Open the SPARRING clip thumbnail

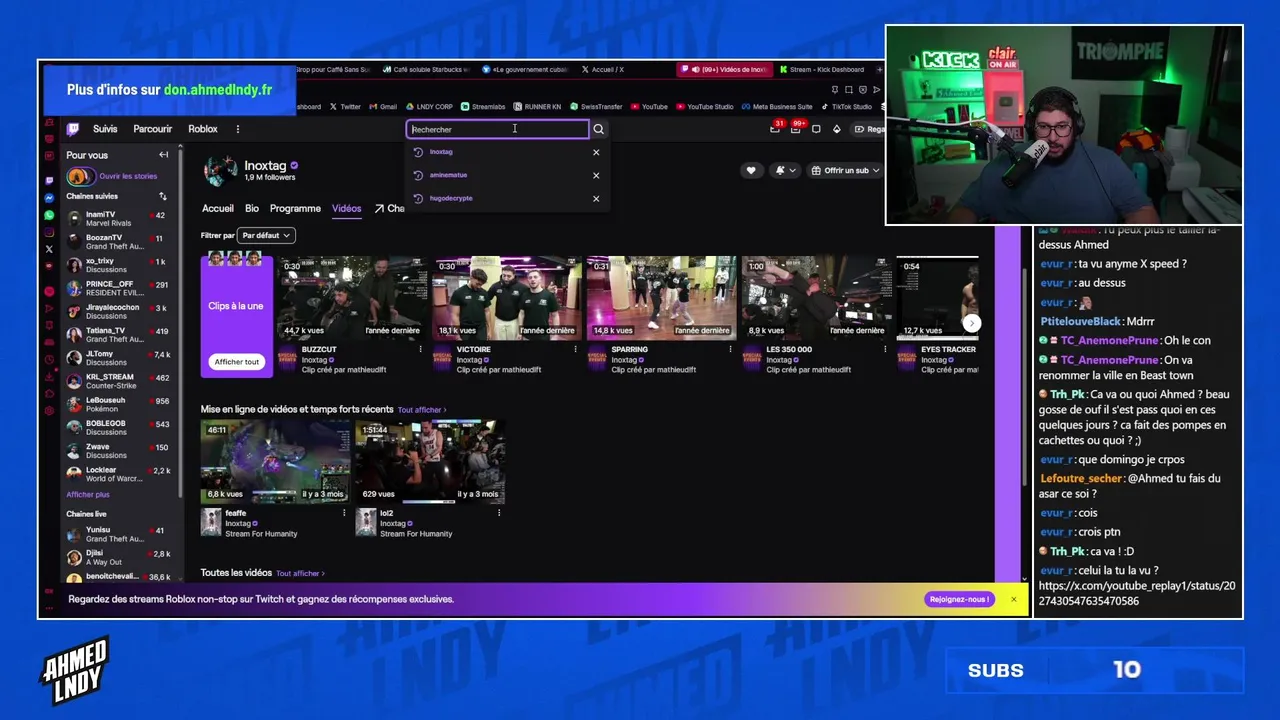pos(662,298)
